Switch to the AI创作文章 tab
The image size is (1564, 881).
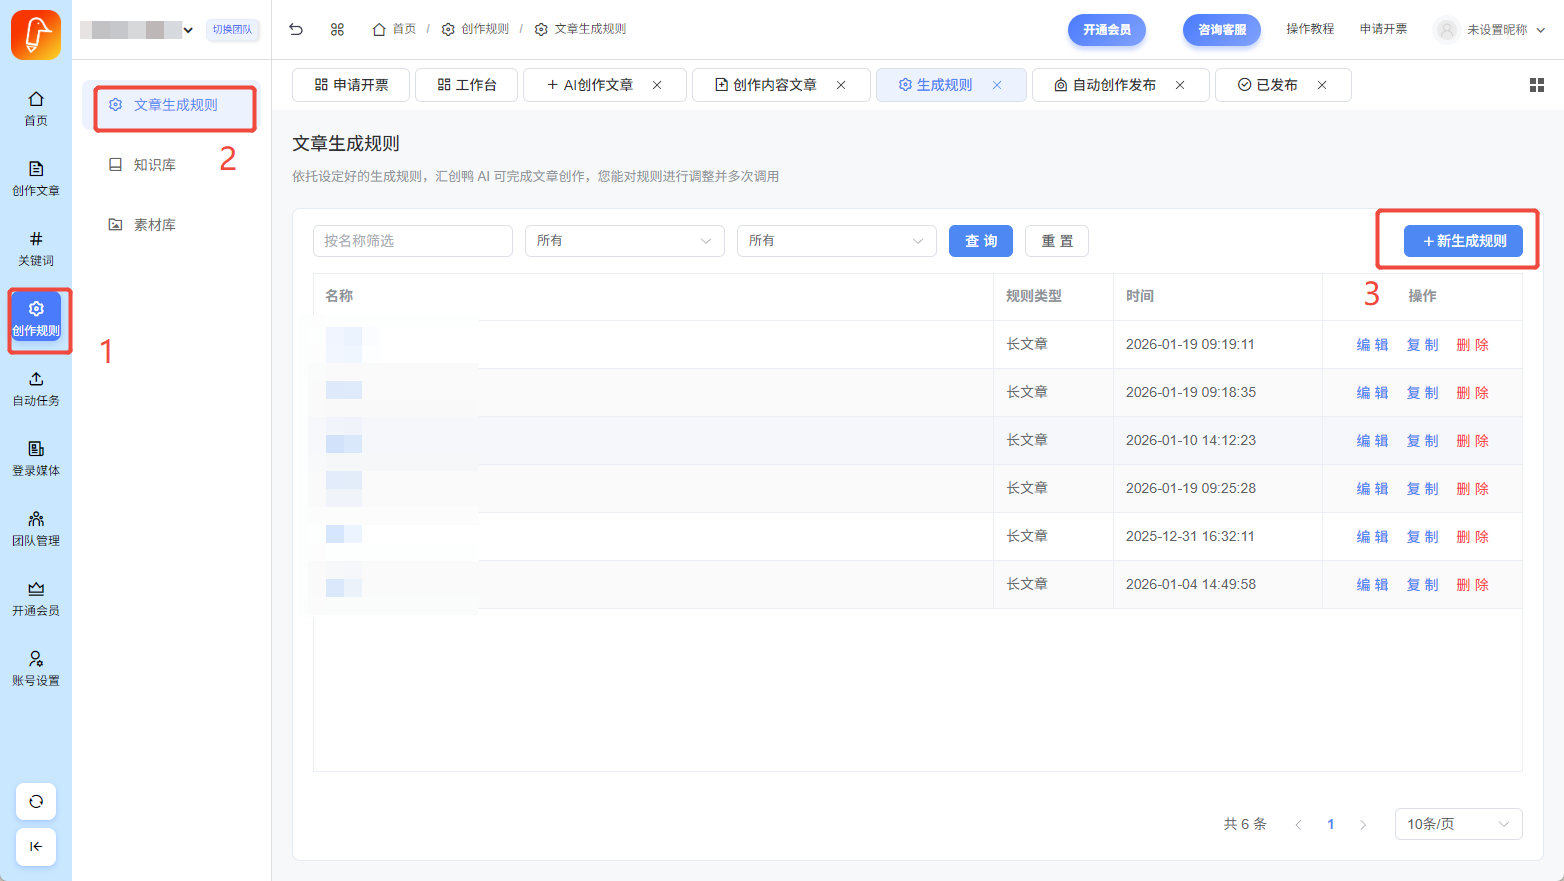click(x=597, y=85)
